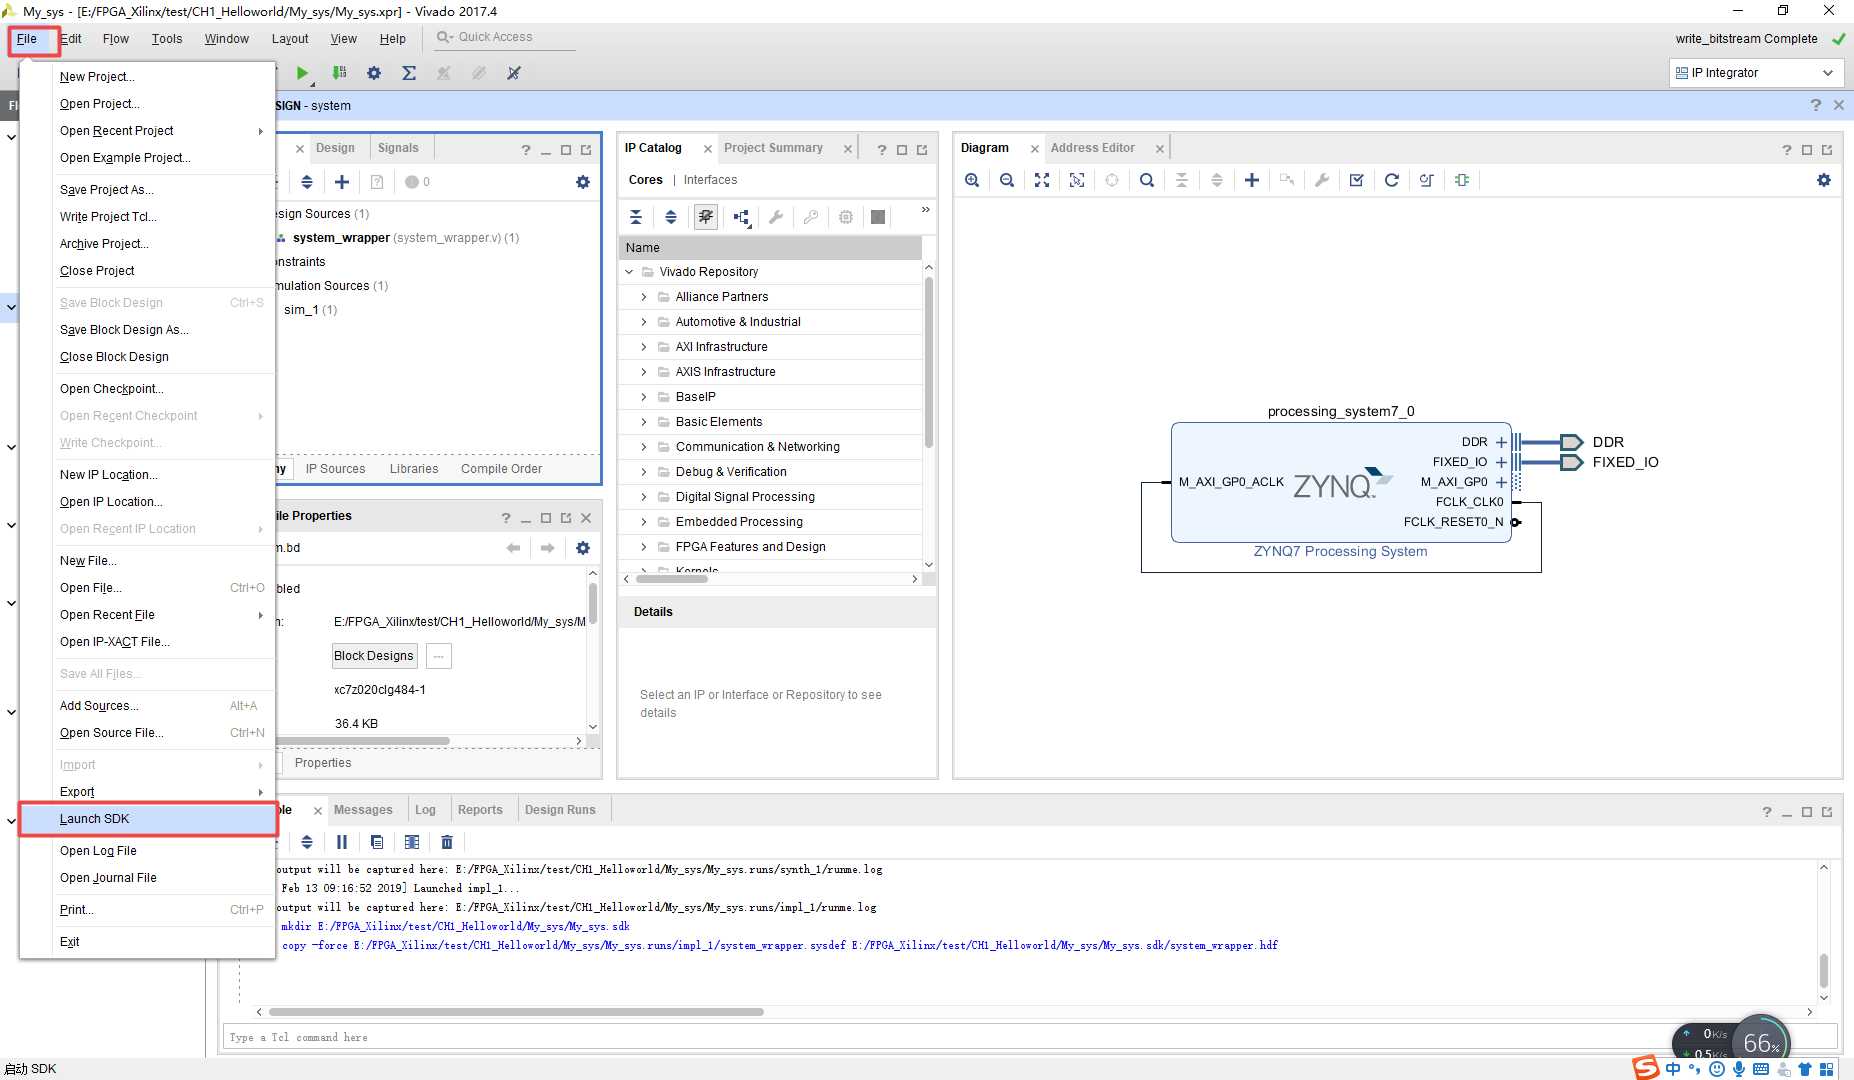The height and width of the screenshot is (1080, 1854).
Task: Expand all in IP Catalog toolbar
Action: (x=671, y=217)
